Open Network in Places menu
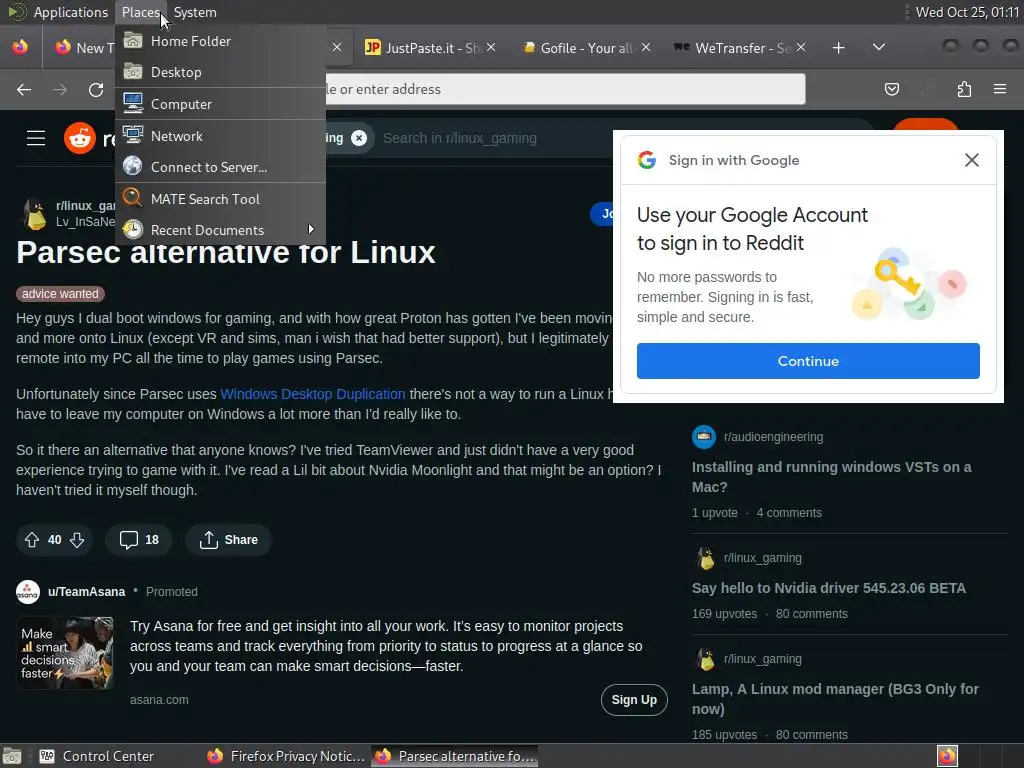The width and height of the screenshot is (1024, 768). [x=221, y=136]
